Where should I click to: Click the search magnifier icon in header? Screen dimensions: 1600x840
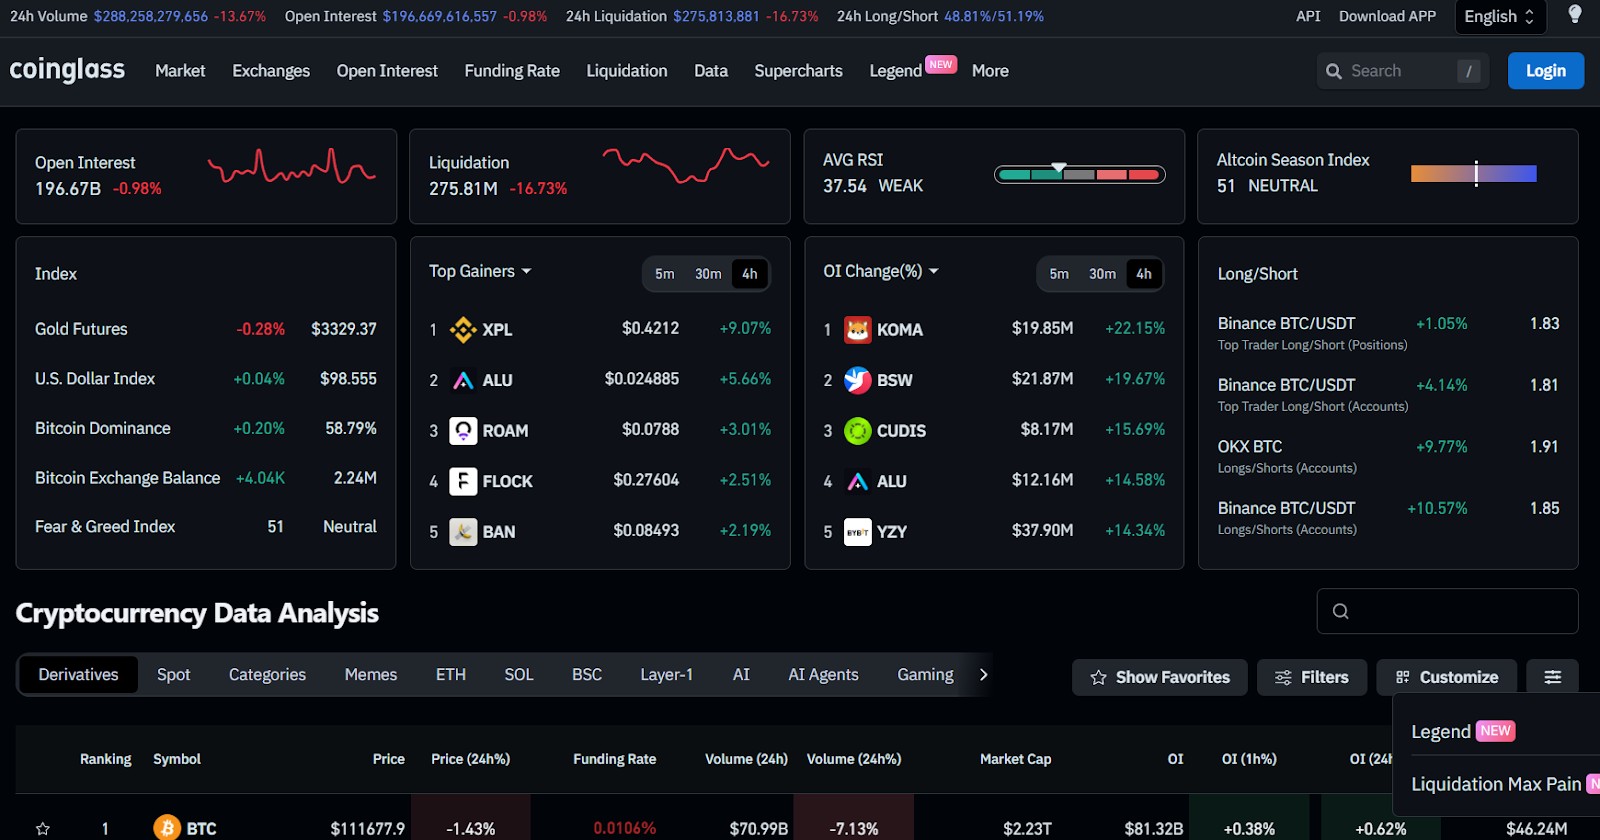tap(1334, 71)
